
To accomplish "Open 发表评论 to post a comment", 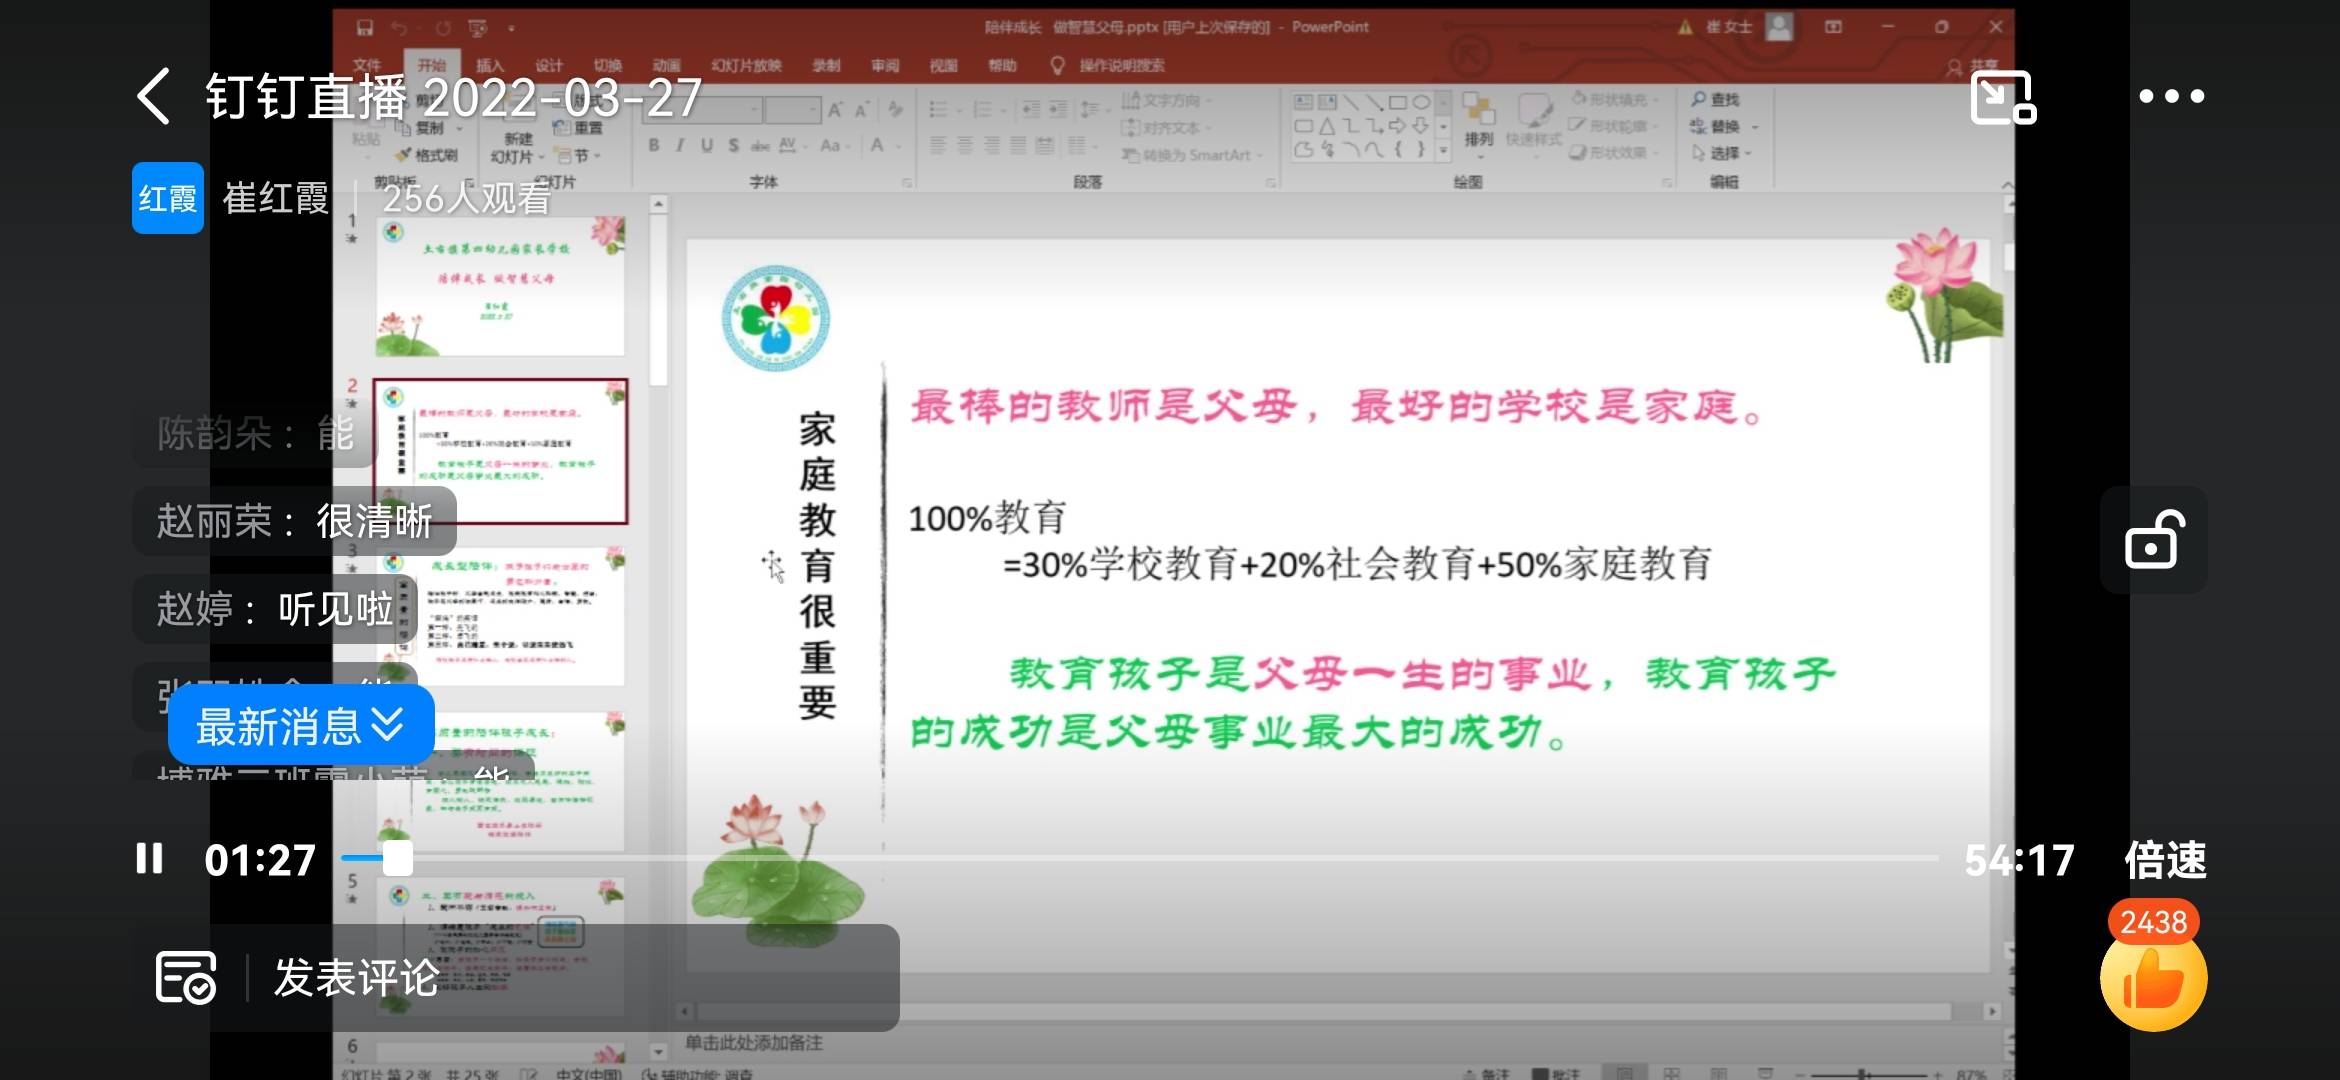I will pos(355,979).
